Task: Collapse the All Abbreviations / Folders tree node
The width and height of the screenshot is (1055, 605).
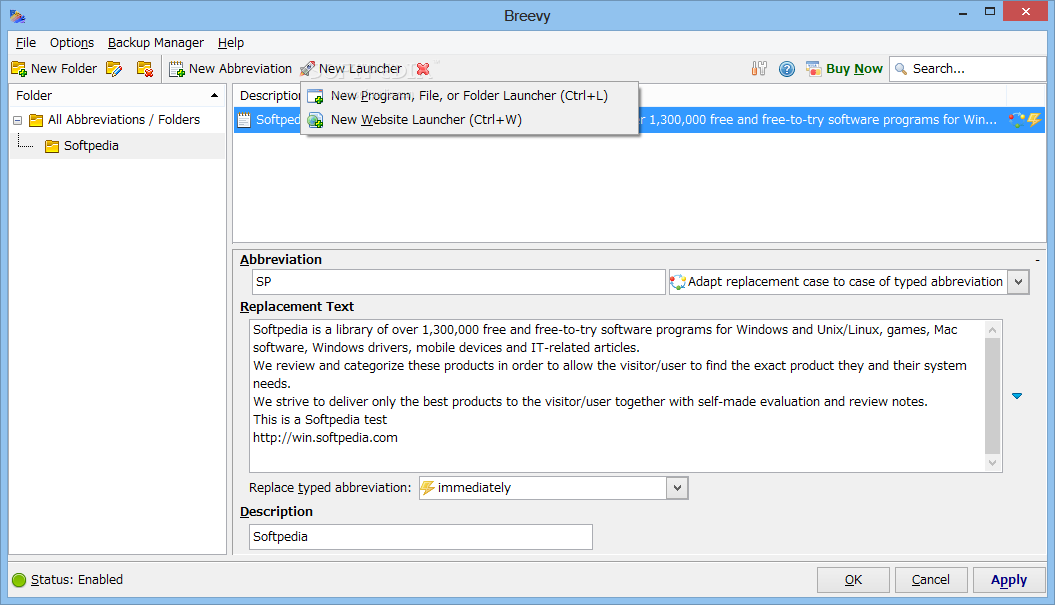Action: pos(18,120)
